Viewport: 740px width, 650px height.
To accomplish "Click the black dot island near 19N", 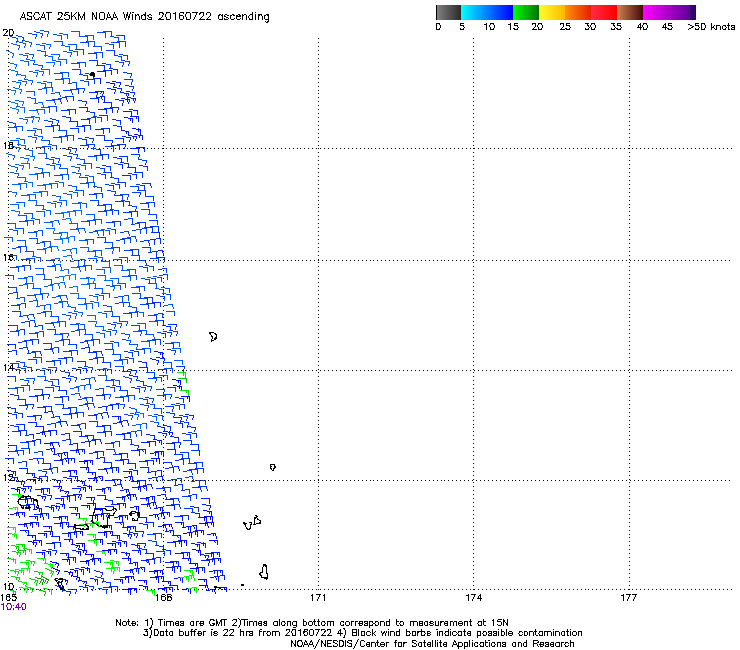I will [x=92, y=75].
